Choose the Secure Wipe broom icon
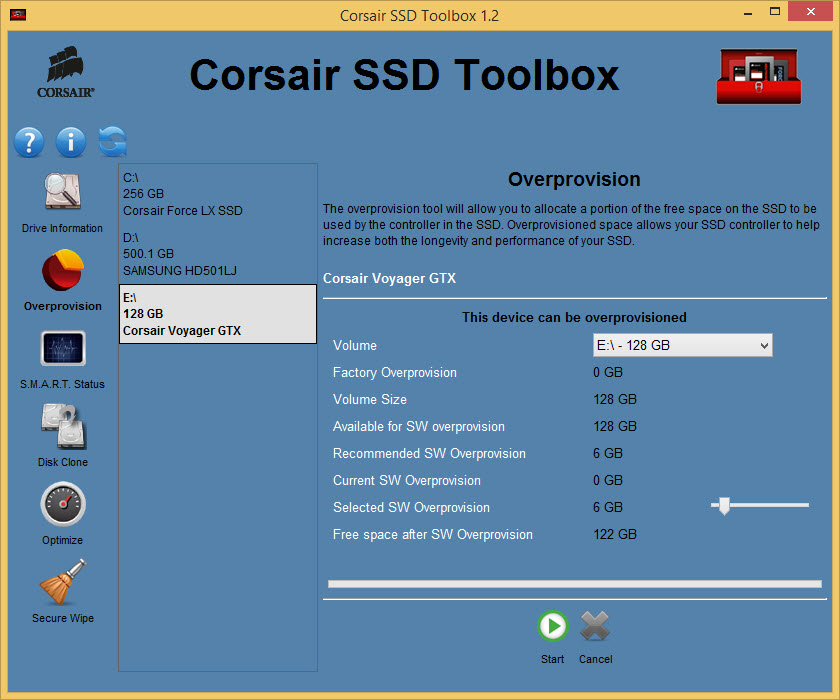Viewport: 840px width, 700px height. [x=63, y=582]
